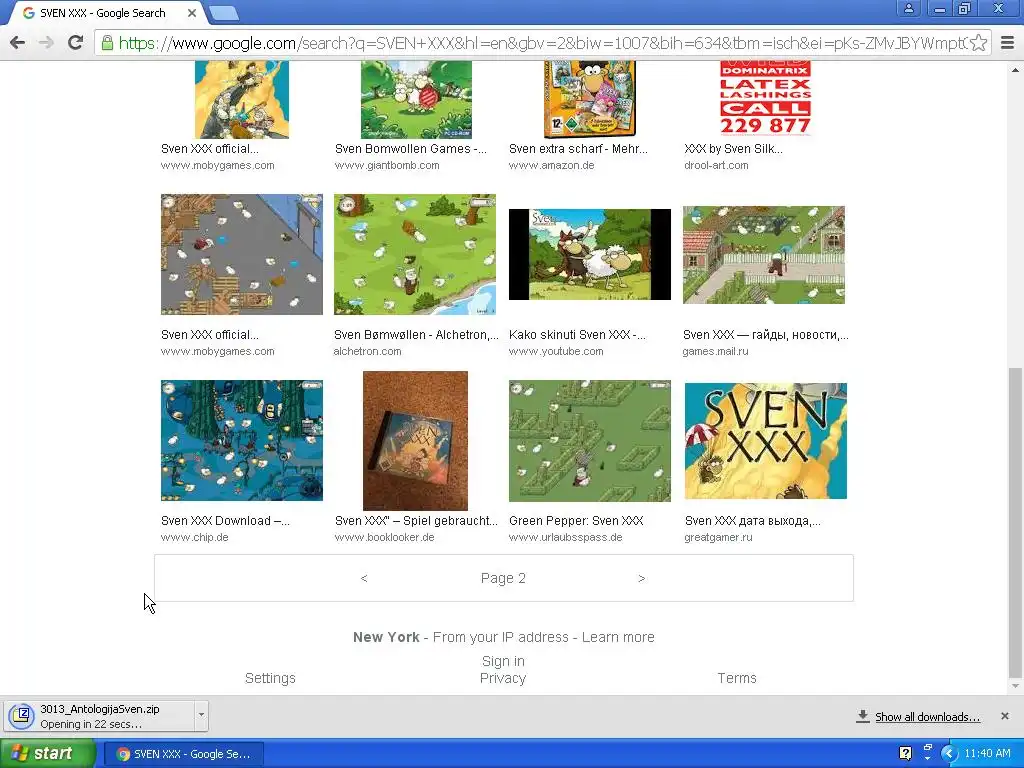The width and height of the screenshot is (1024, 768).
Task: Bookmark this page with the star icon
Action: (978, 43)
